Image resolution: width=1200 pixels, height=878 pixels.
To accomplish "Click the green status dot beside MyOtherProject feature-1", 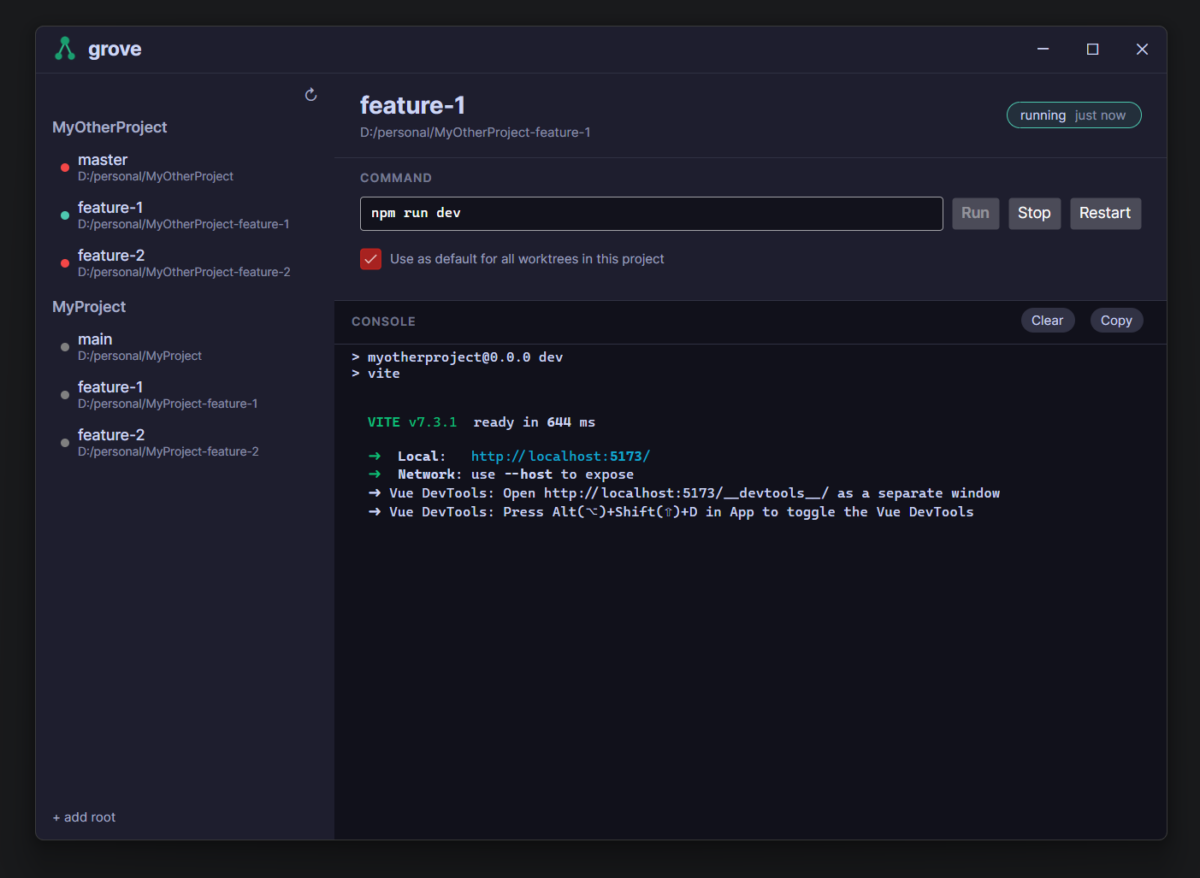I will pos(65,215).
